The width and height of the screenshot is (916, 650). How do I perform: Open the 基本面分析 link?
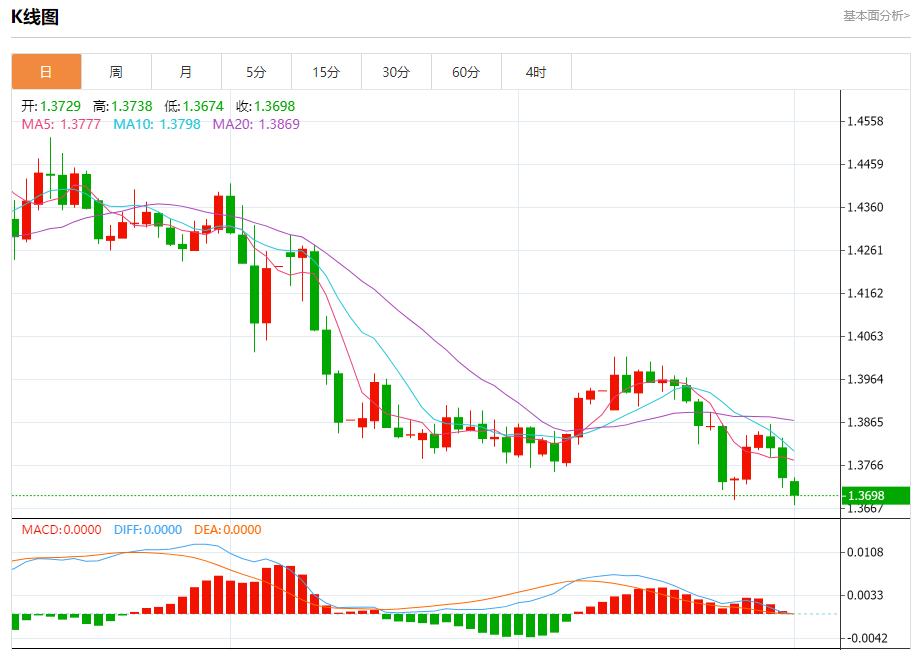coord(876,16)
